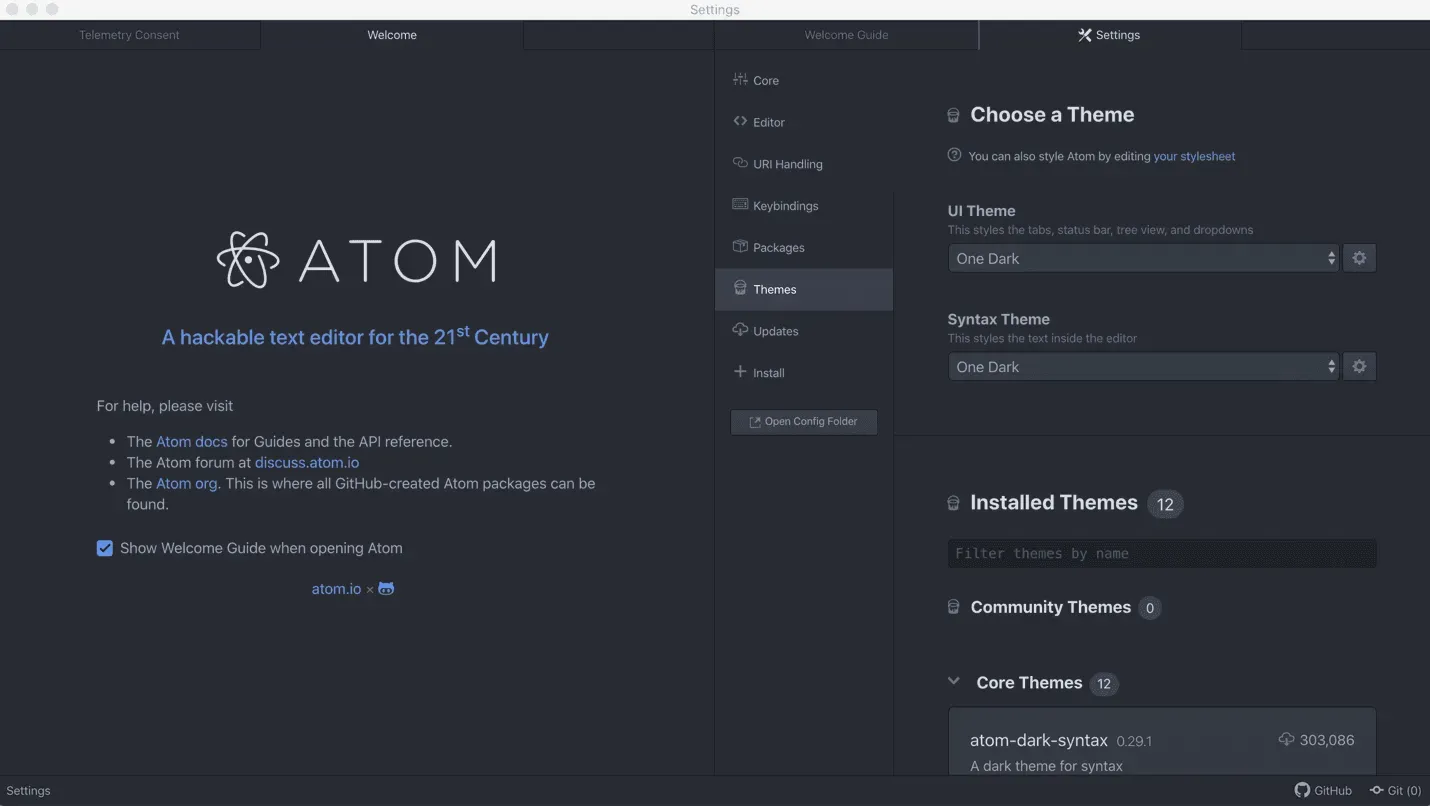Open the Atom docs link
The height and width of the screenshot is (806, 1430).
pos(192,441)
